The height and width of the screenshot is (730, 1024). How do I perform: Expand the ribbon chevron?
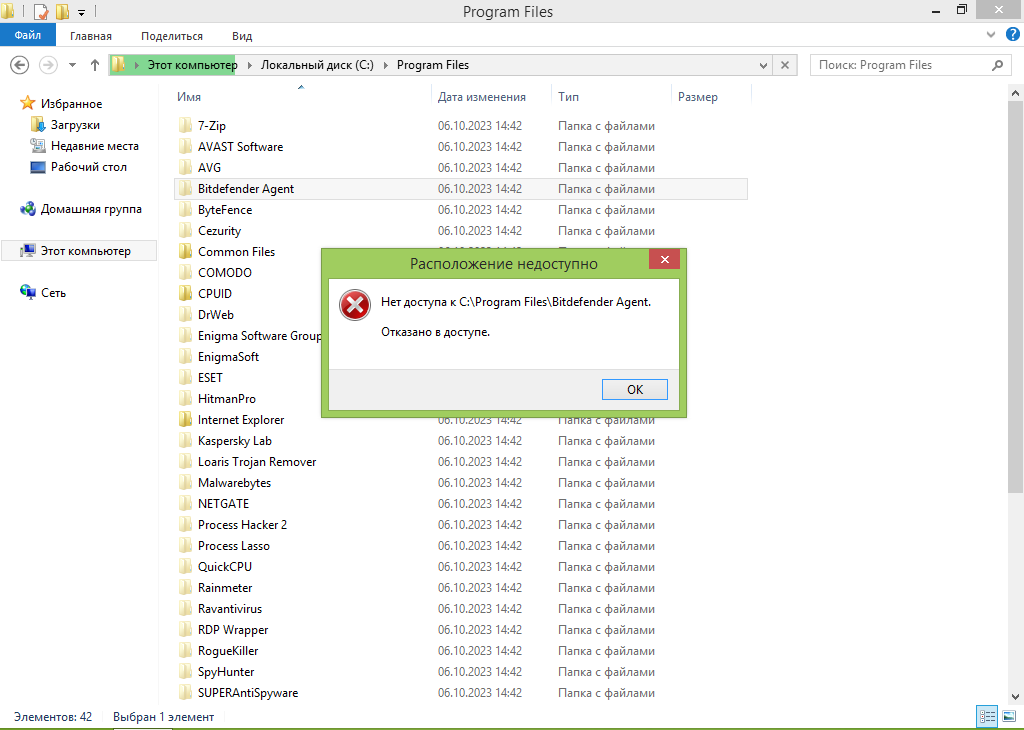991,35
